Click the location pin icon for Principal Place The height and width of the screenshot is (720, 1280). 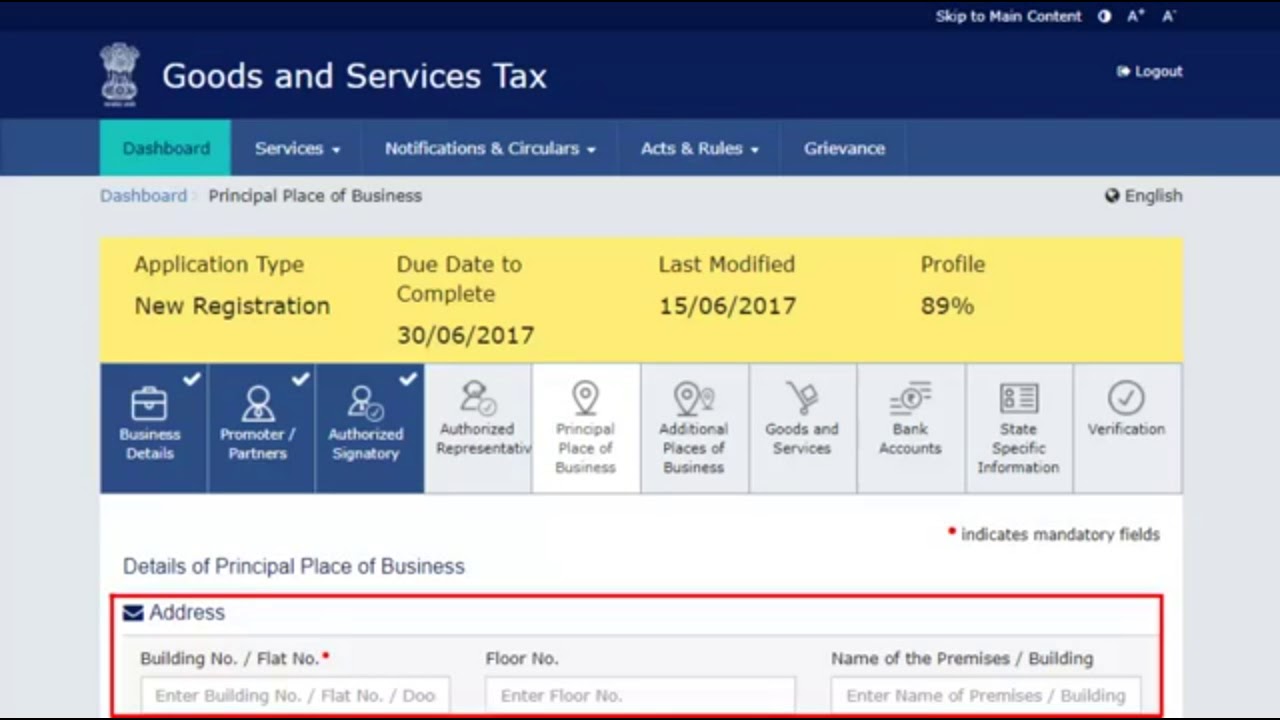(x=585, y=398)
